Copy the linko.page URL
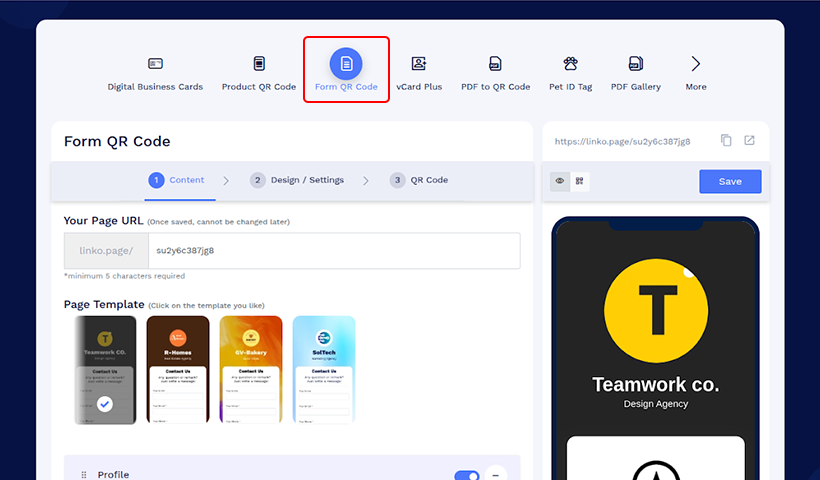Image resolution: width=820 pixels, height=480 pixels. pos(727,141)
